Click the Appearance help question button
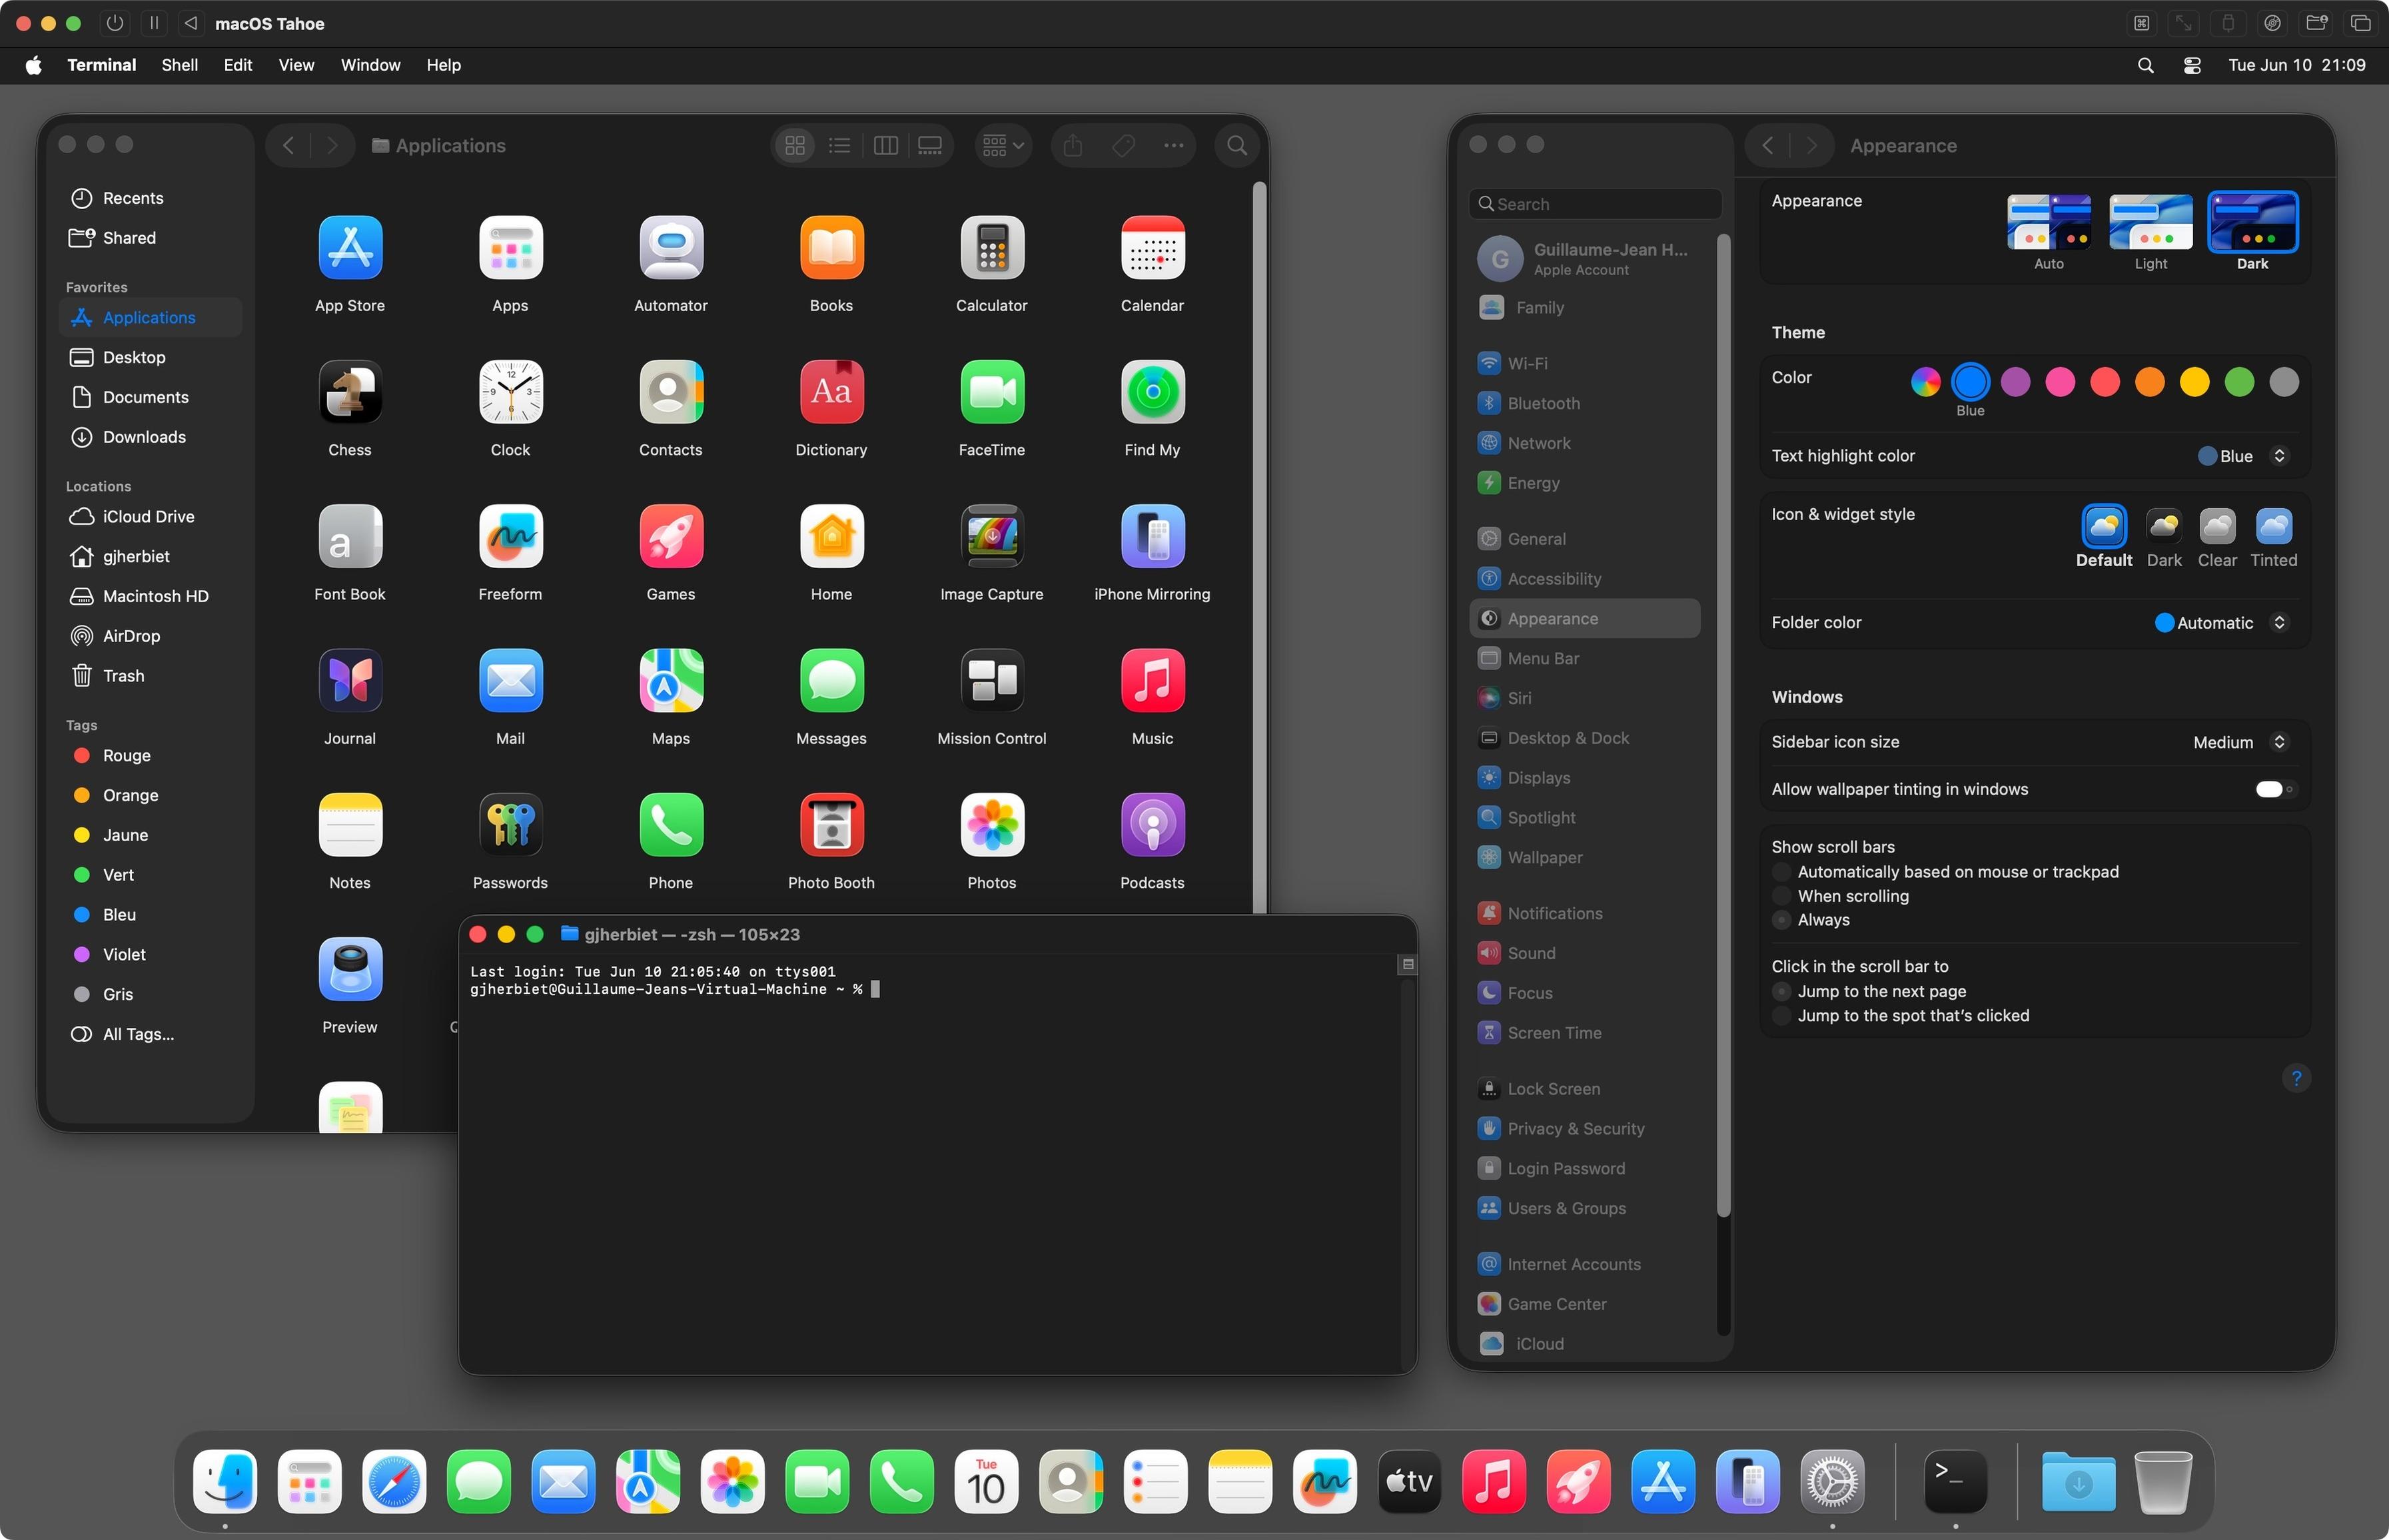This screenshot has width=2389, height=1540. point(2296,1078)
